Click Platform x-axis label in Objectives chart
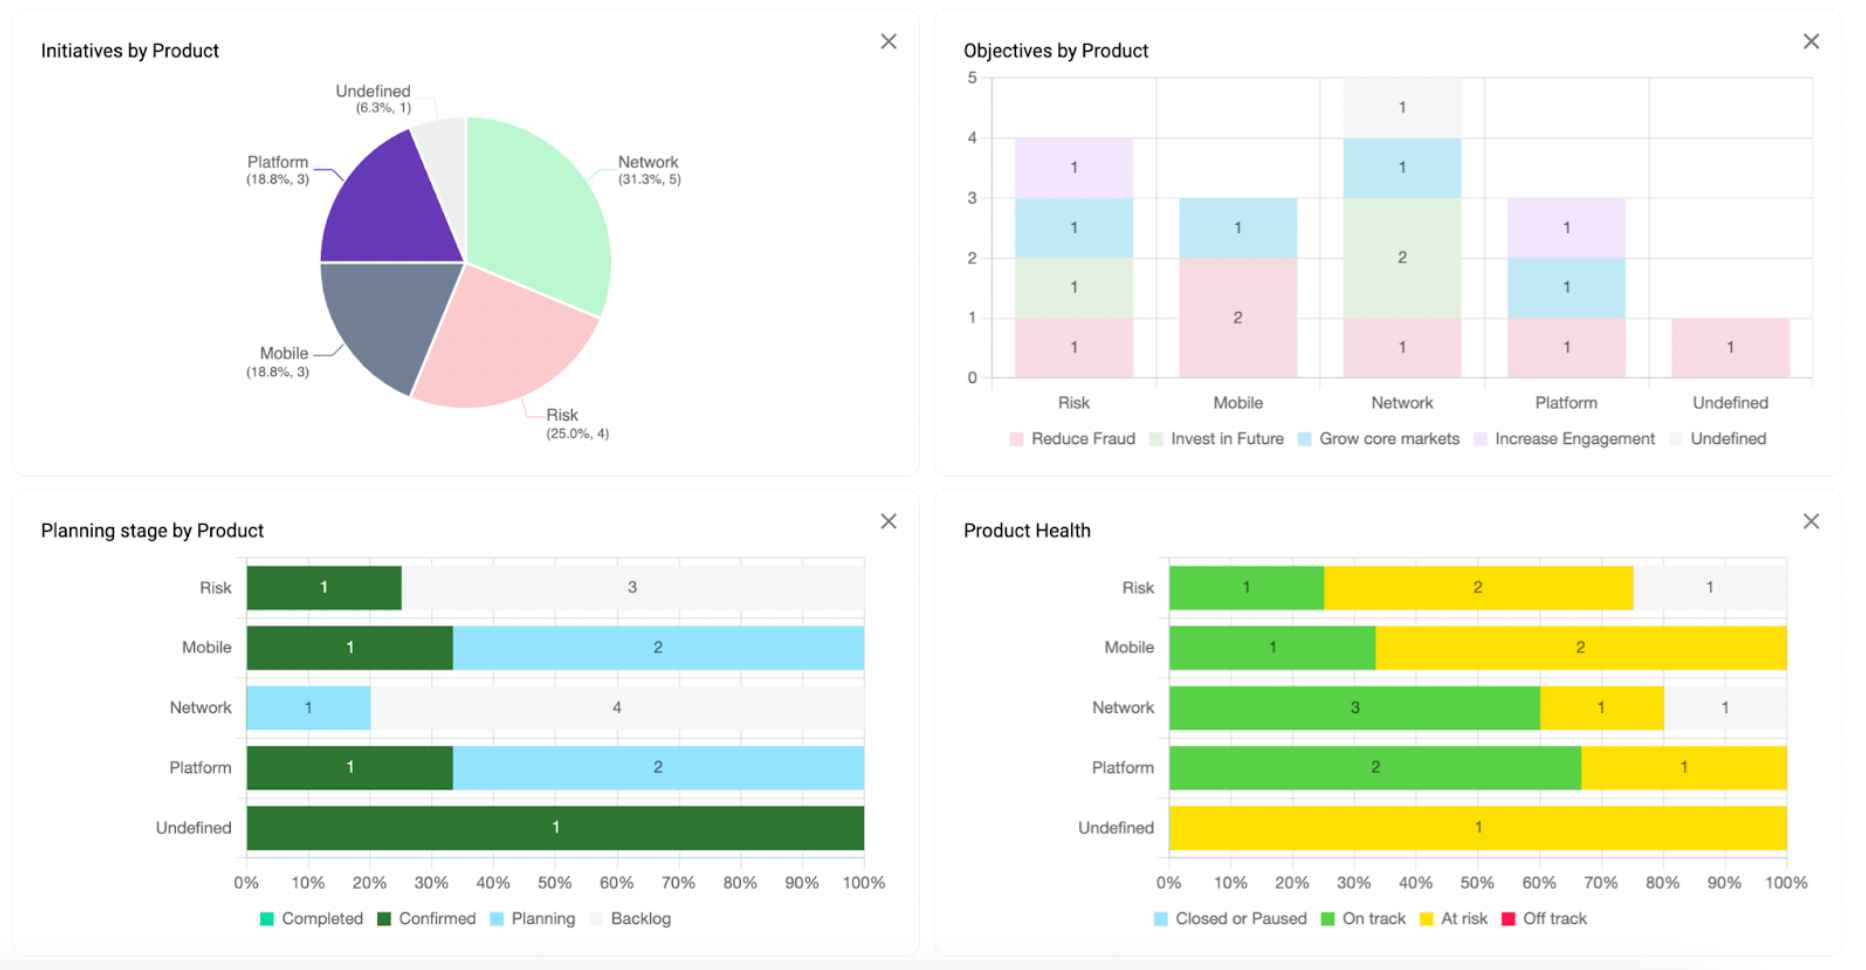1866x970 pixels. click(x=1566, y=403)
